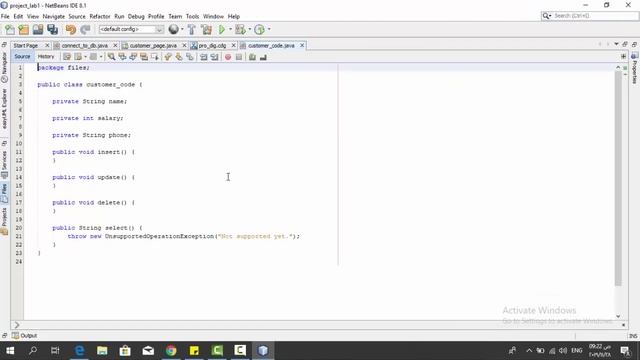Viewport: 640px width, 360px height.
Task: Open the Services side panel
Action: click(4, 164)
